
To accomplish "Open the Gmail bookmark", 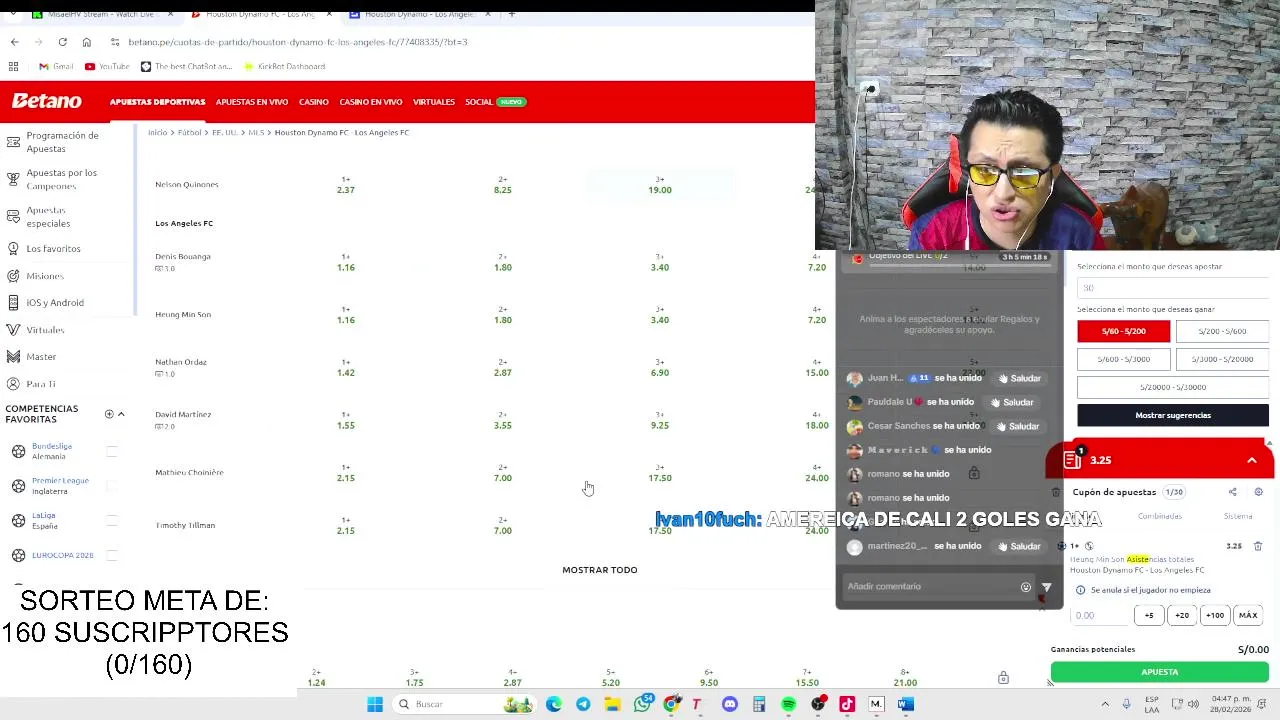I will [56, 66].
